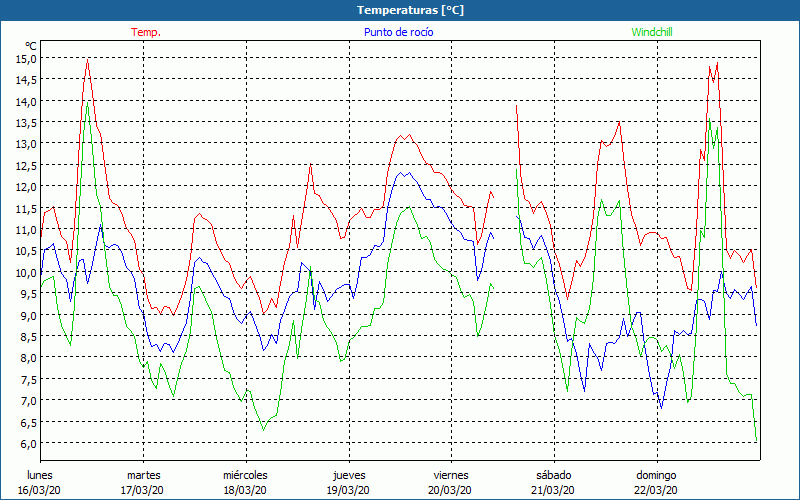
Task: Click the 10,5 y-axis value
Action: pyautogui.click(x=27, y=251)
